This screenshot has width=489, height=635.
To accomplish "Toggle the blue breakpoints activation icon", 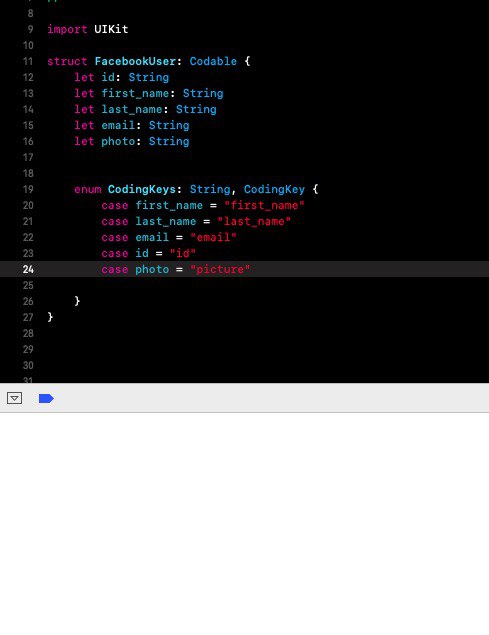I will tap(46, 398).
